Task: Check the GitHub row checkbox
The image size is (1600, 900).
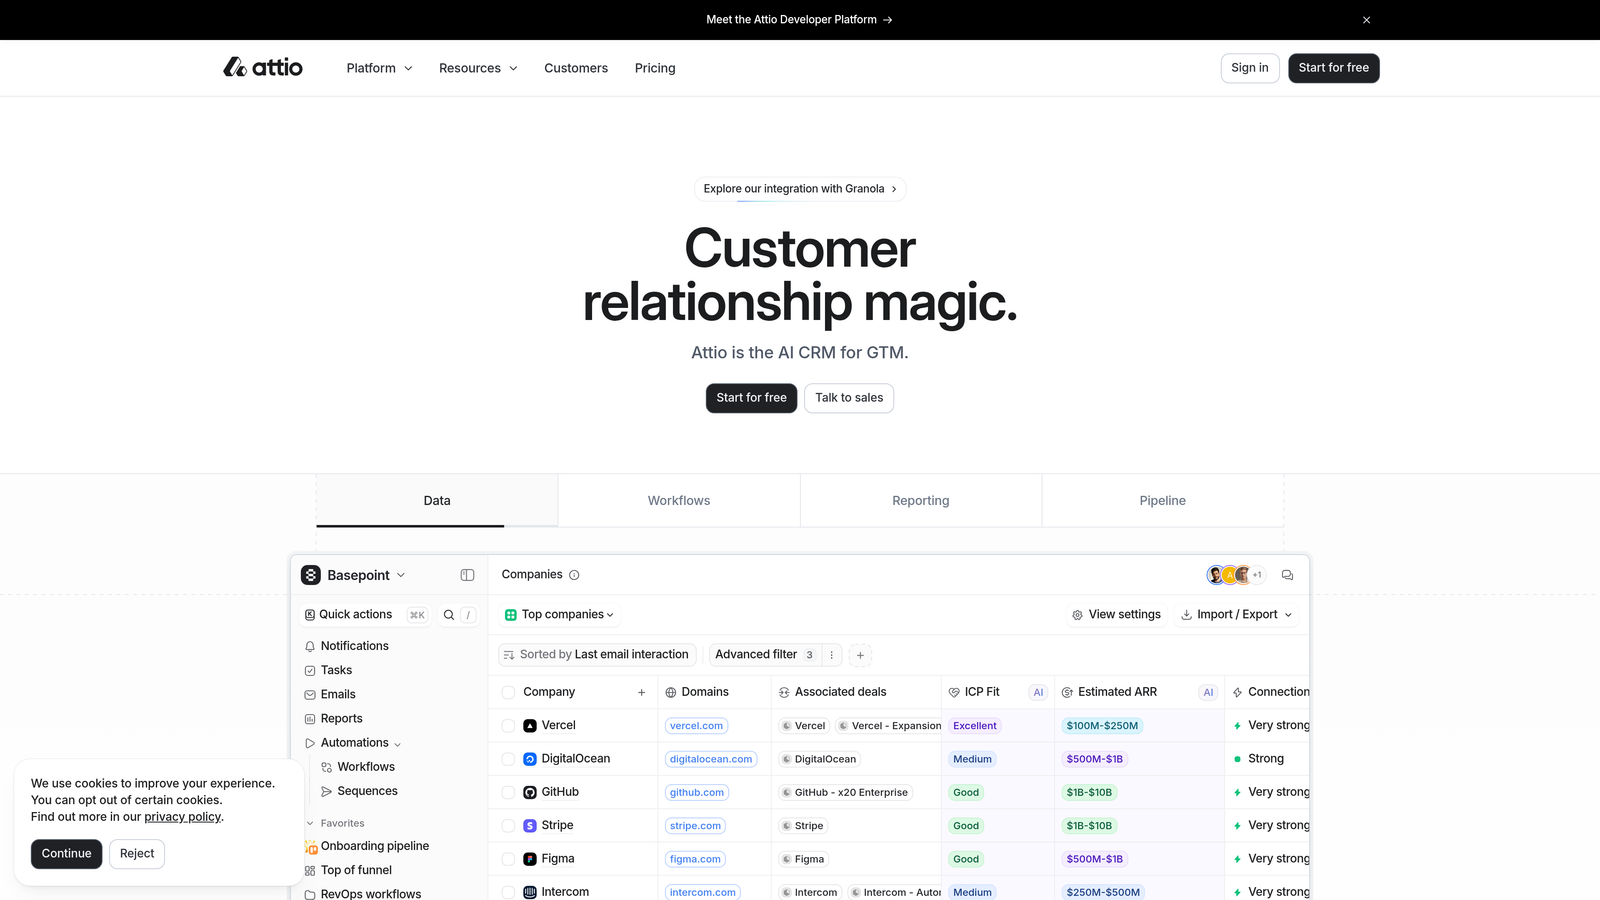Action: (507, 791)
